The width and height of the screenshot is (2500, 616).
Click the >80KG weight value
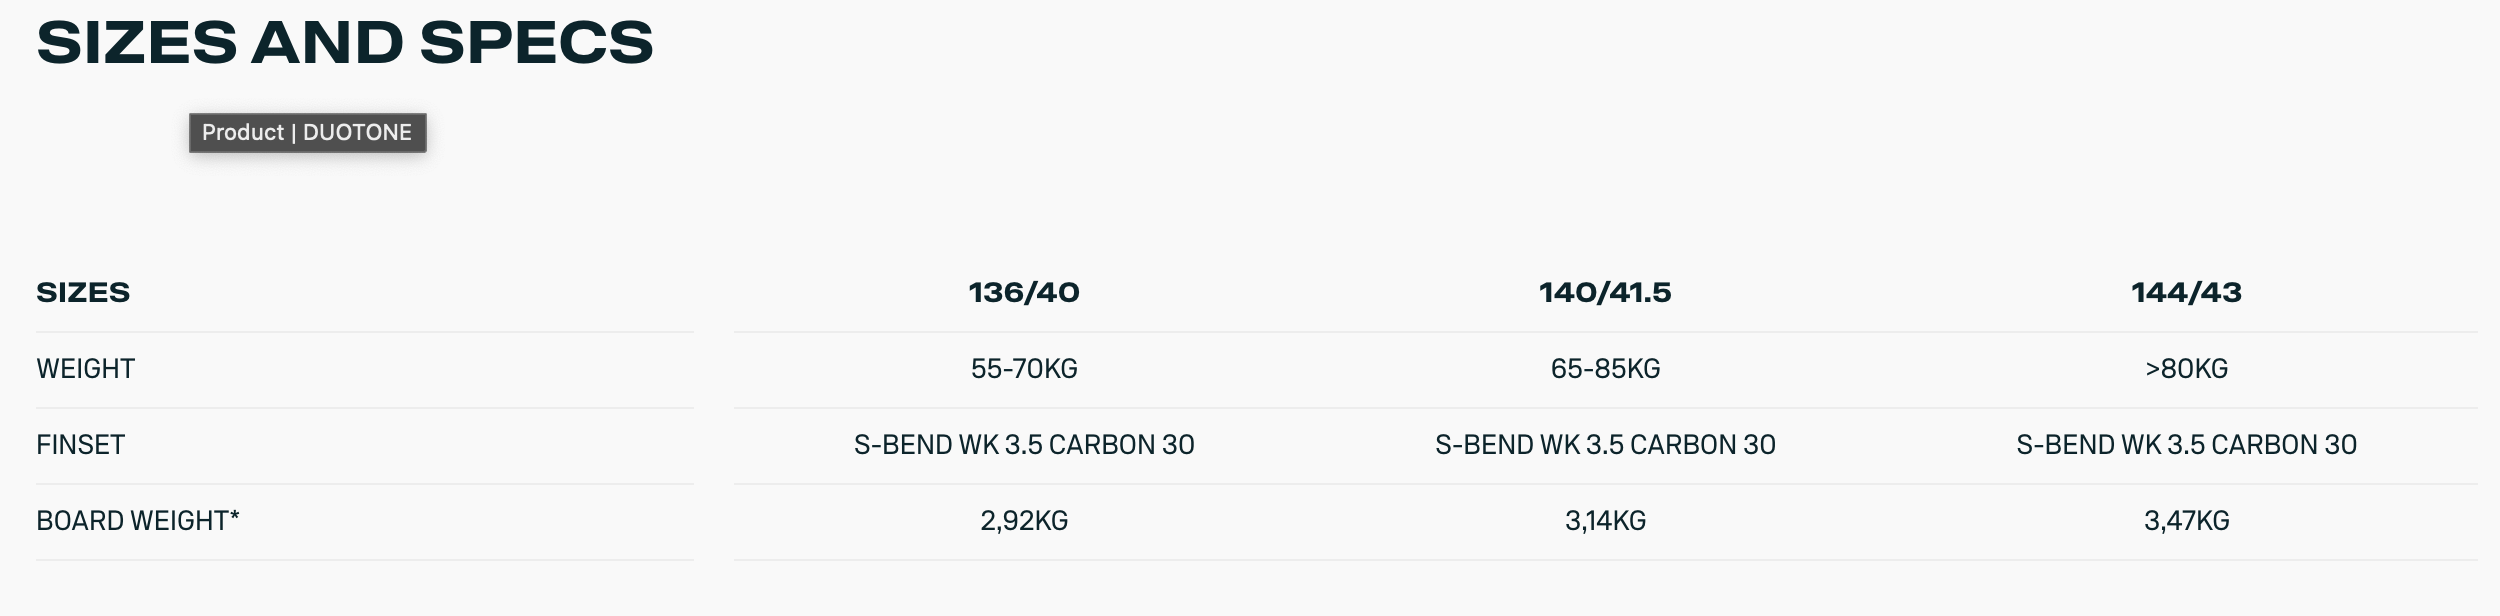[x=2186, y=369]
